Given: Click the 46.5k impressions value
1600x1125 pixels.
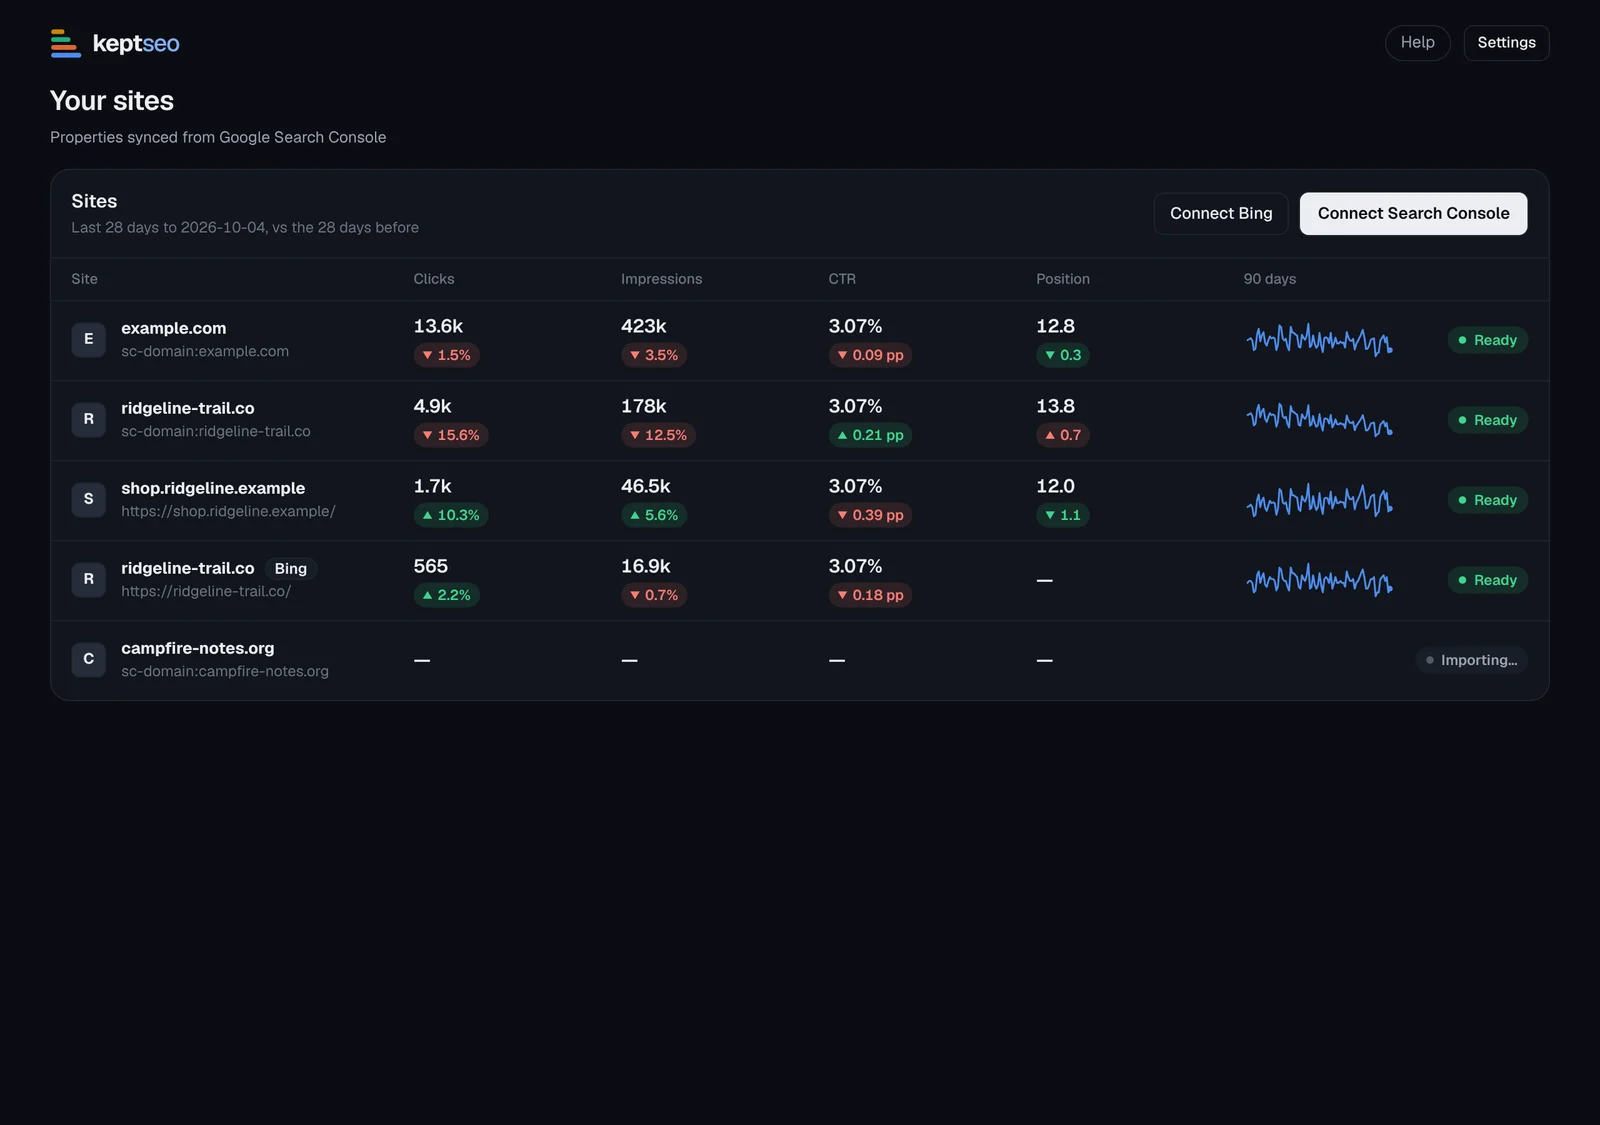Looking at the screenshot, I should [646, 486].
